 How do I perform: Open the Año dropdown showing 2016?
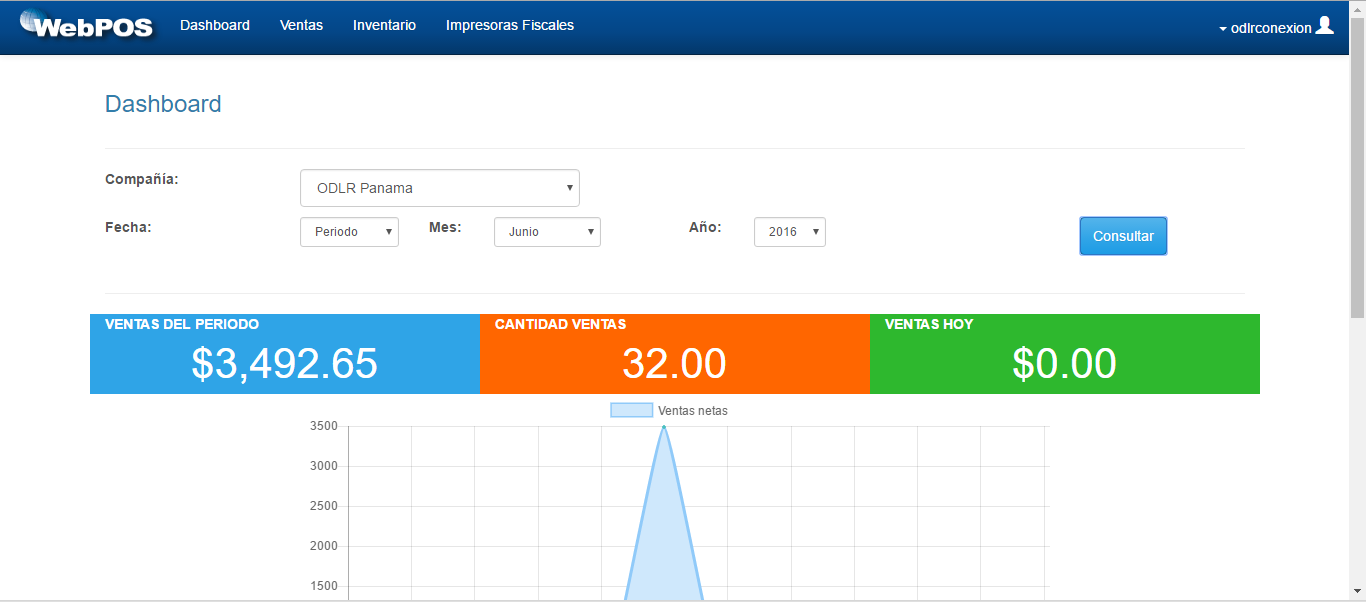tap(789, 231)
